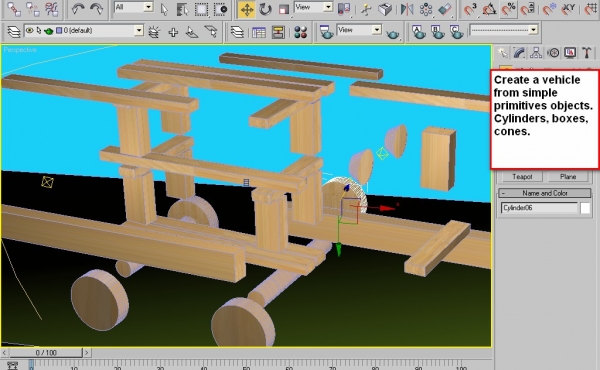
Task: Select the Select and Link tool
Action: (15, 9)
